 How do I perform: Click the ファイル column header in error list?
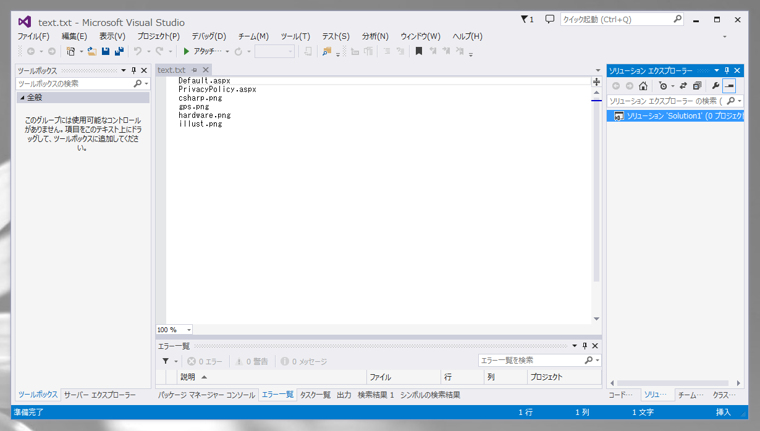[403, 377]
